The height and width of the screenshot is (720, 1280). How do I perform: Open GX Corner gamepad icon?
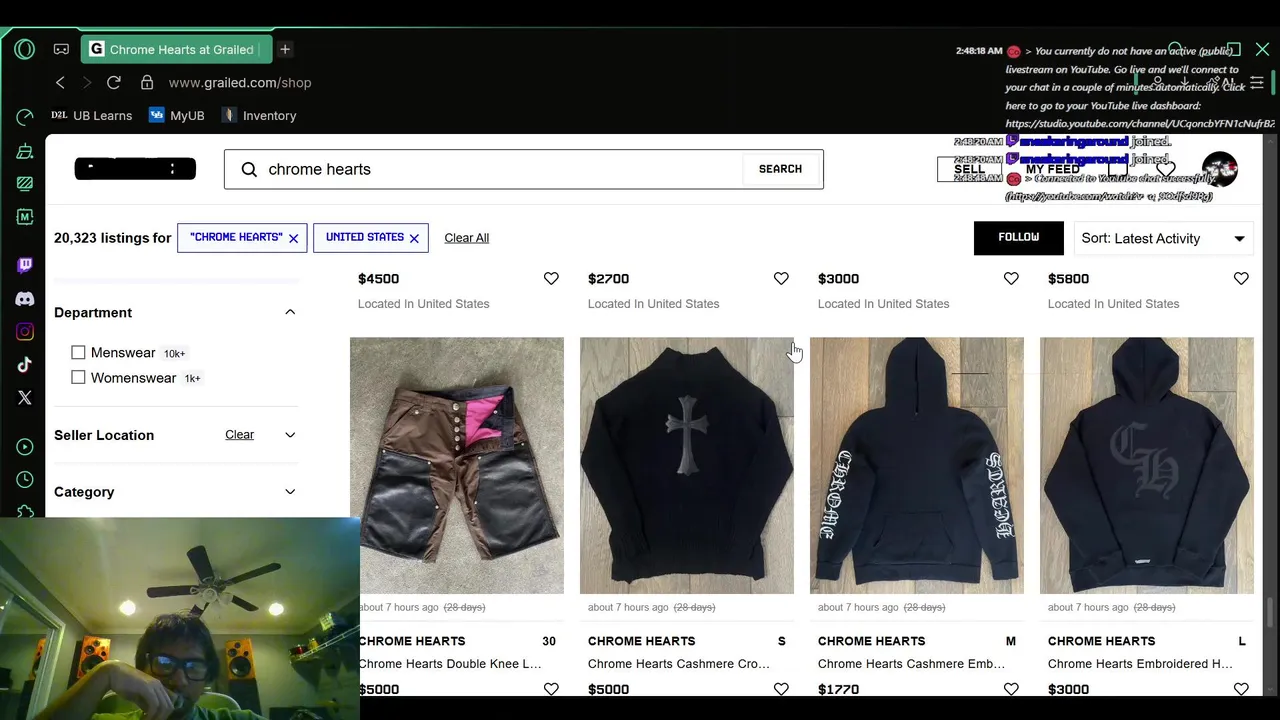61,49
